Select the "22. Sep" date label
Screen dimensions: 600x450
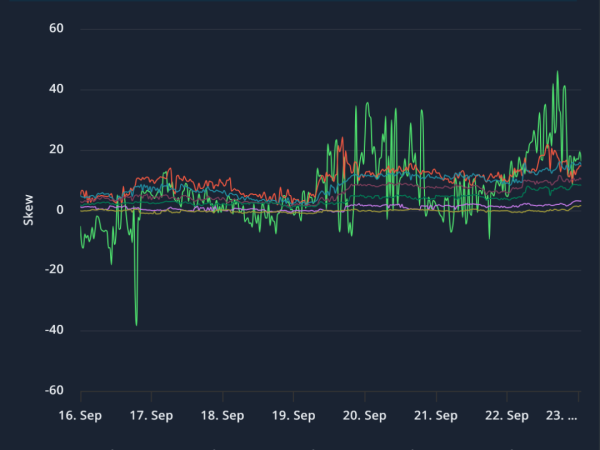[507, 416]
